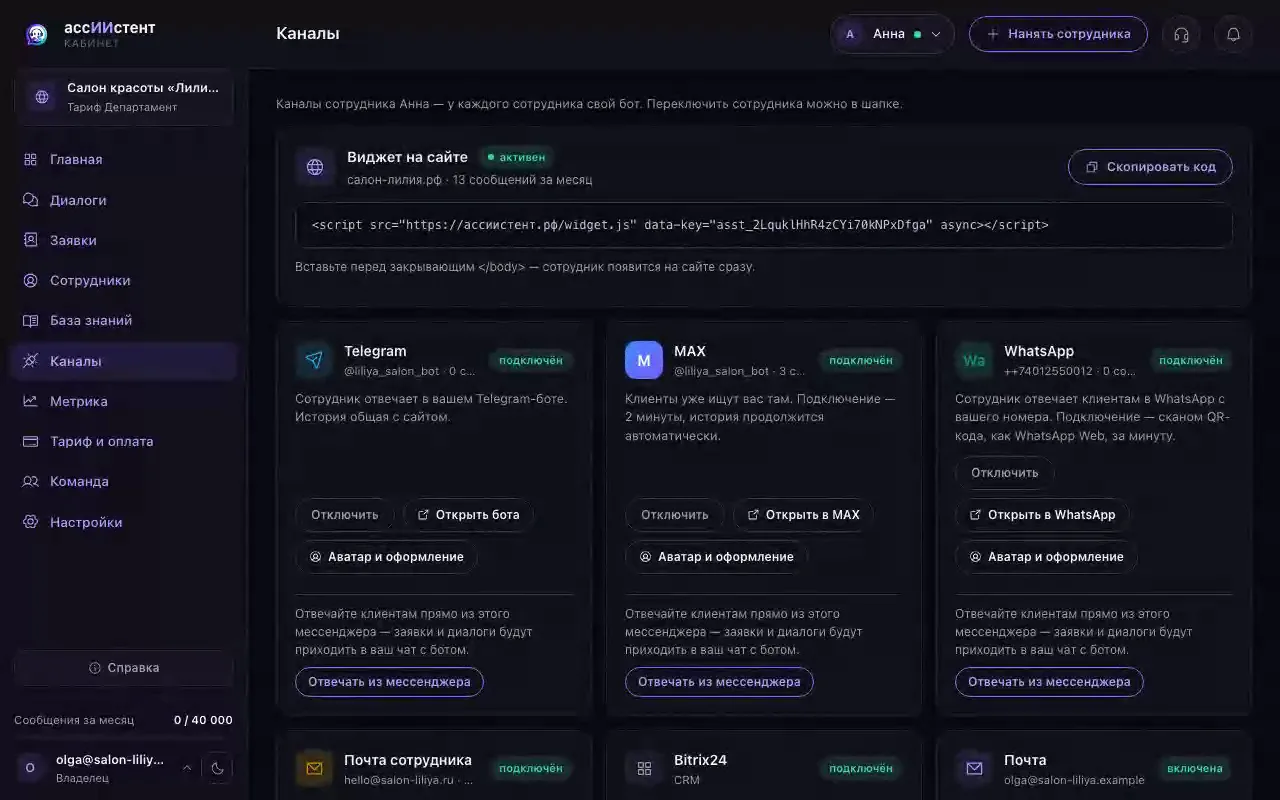Click Telegram подключён status badge
This screenshot has height=800, width=1280.
pyautogui.click(x=531, y=360)
